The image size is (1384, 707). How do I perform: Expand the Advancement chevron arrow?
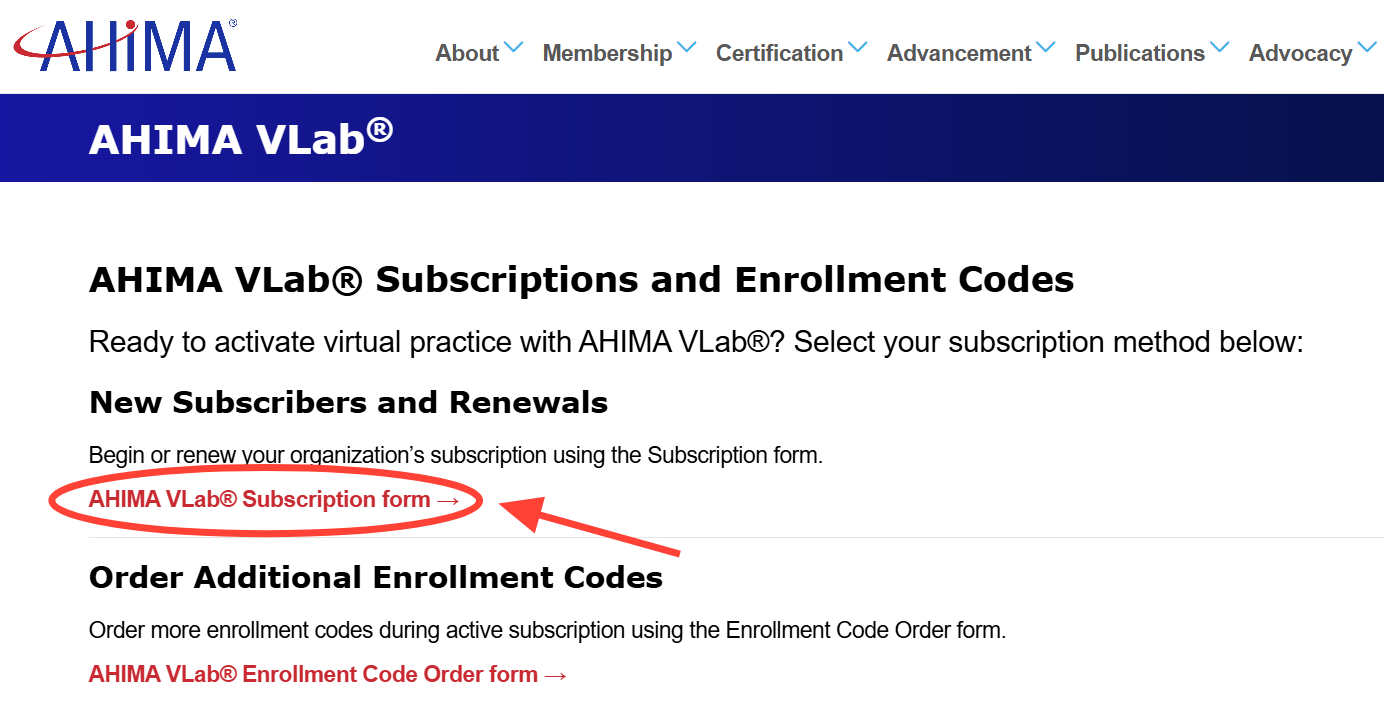(1046, 48)
